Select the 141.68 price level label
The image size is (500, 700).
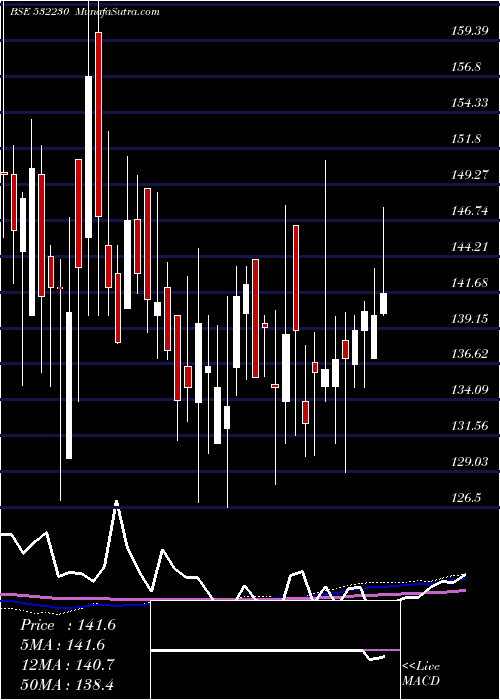click(469, 283)
